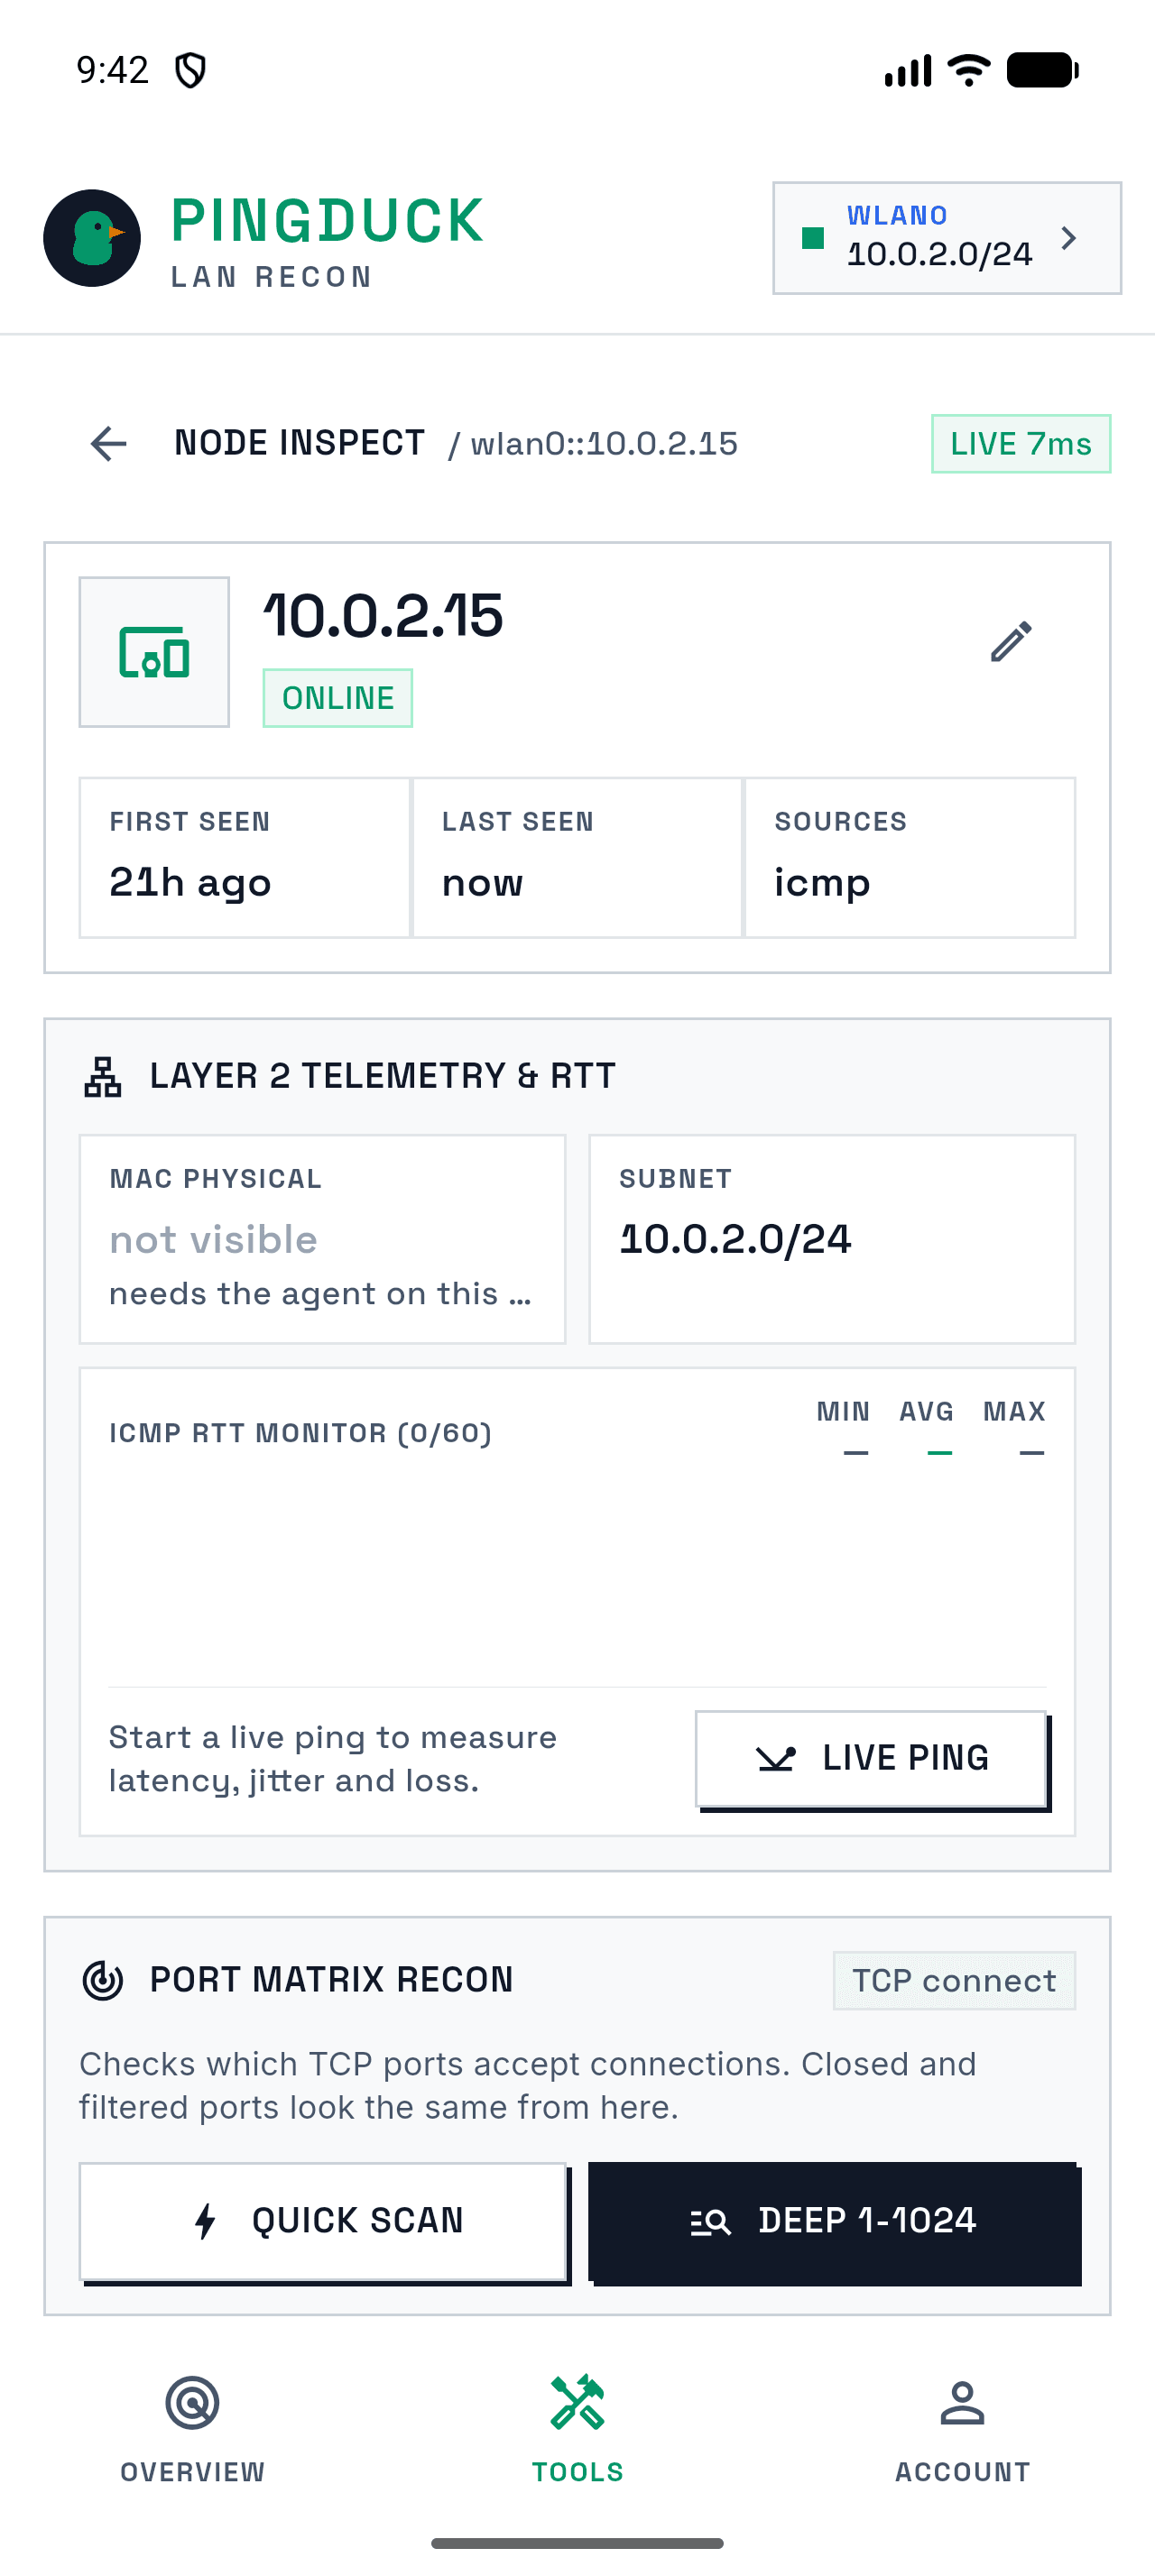Tap the Node Inspect title
The image size is (1155, 2576).
click(x=300, y=443)
